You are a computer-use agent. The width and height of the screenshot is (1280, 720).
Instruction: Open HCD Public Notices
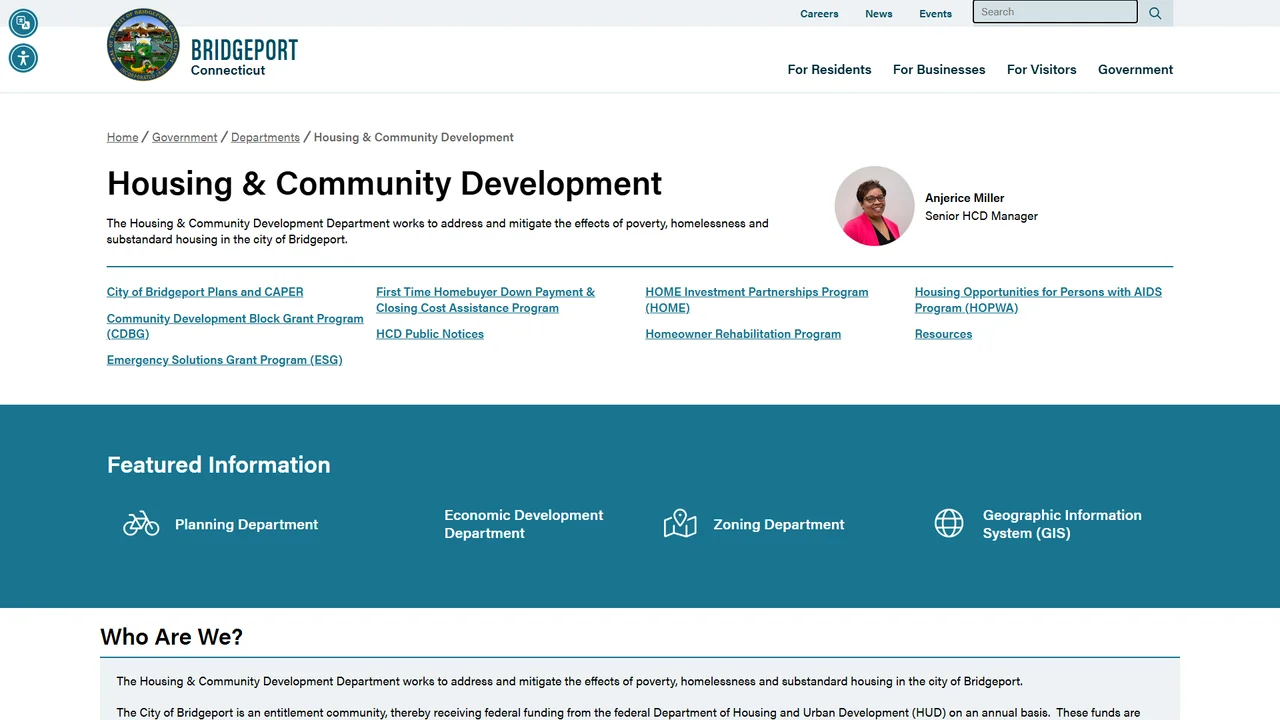point(430,334)
